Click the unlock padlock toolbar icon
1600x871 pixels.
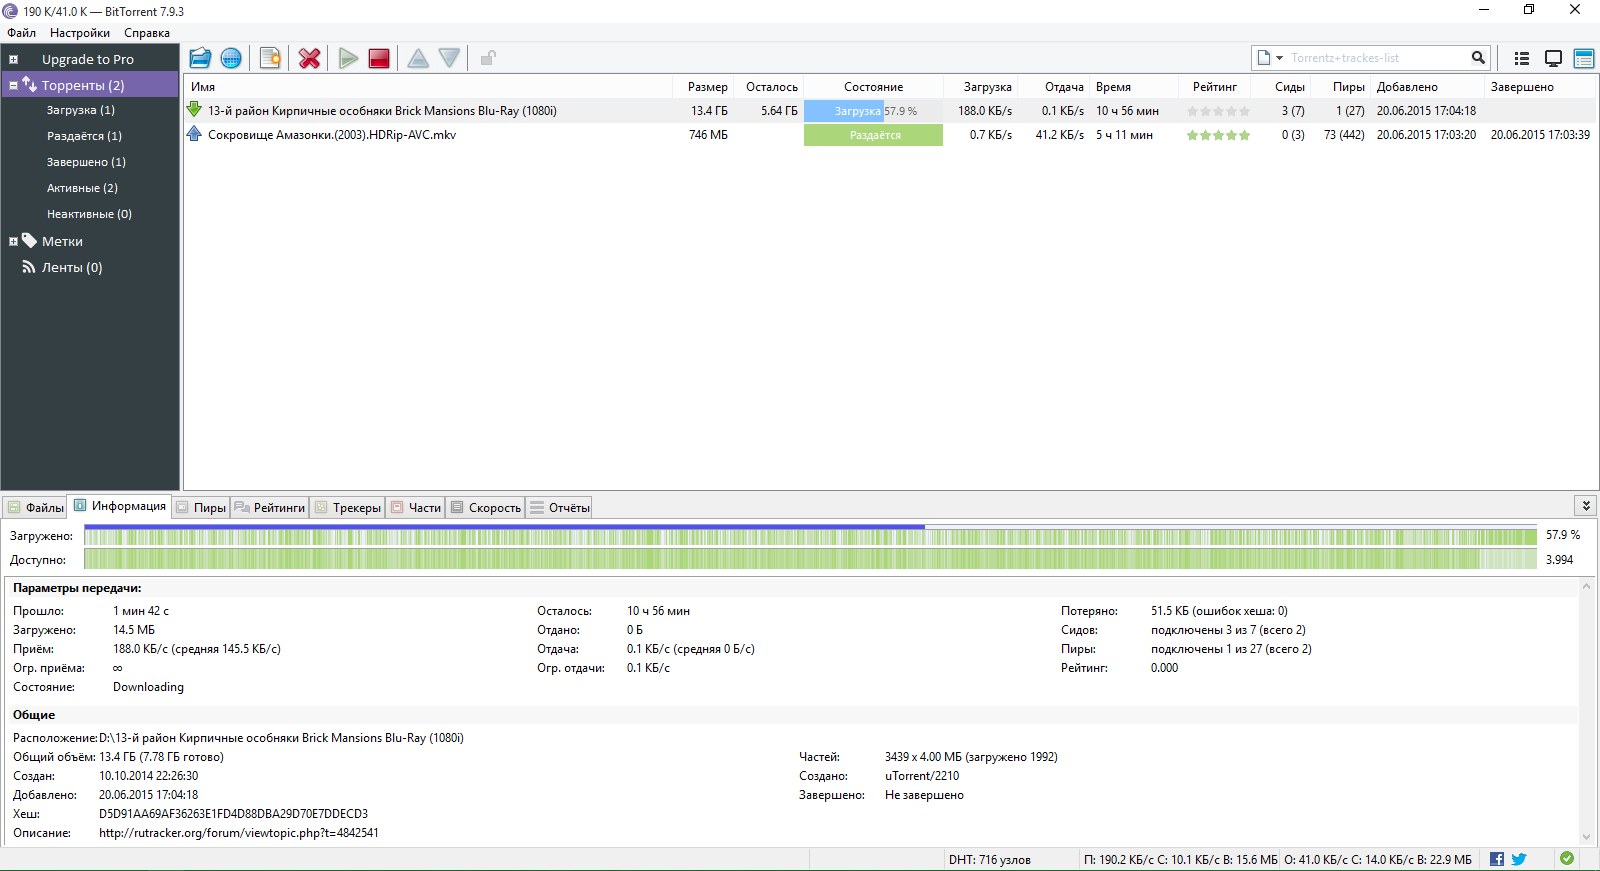click(488, 58)
